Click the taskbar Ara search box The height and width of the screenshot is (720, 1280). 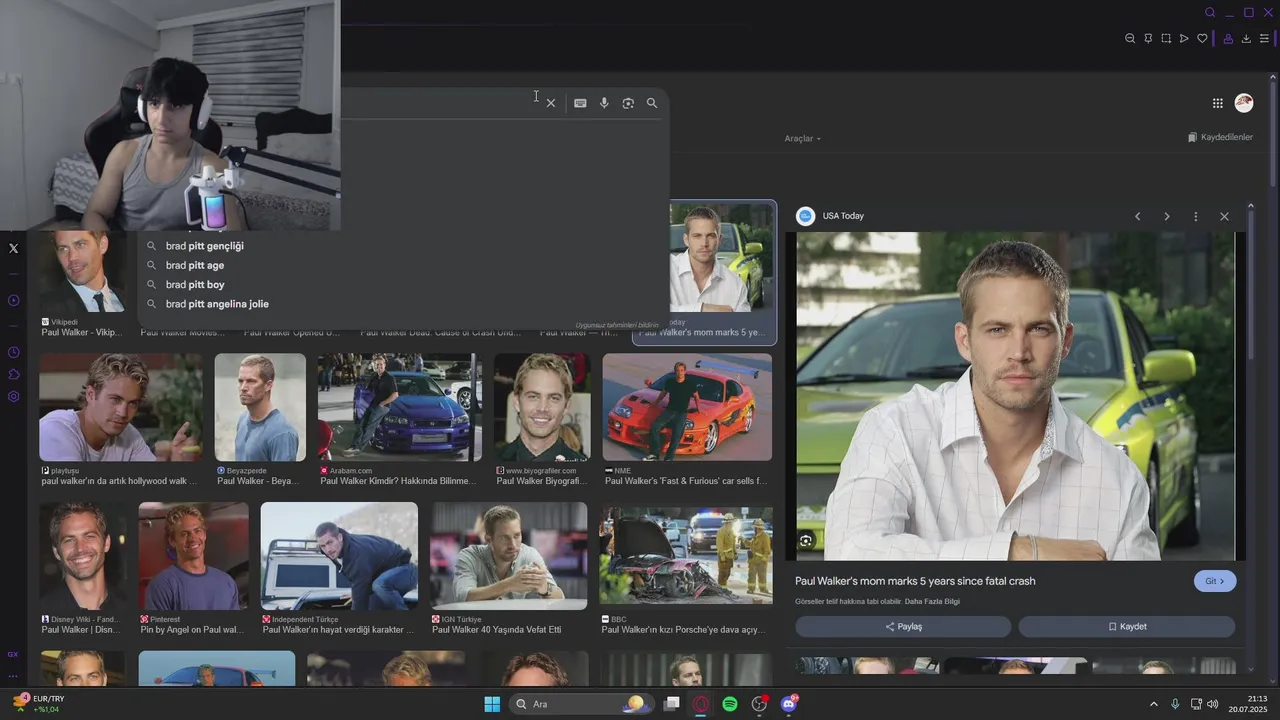[x=582, y=704]
